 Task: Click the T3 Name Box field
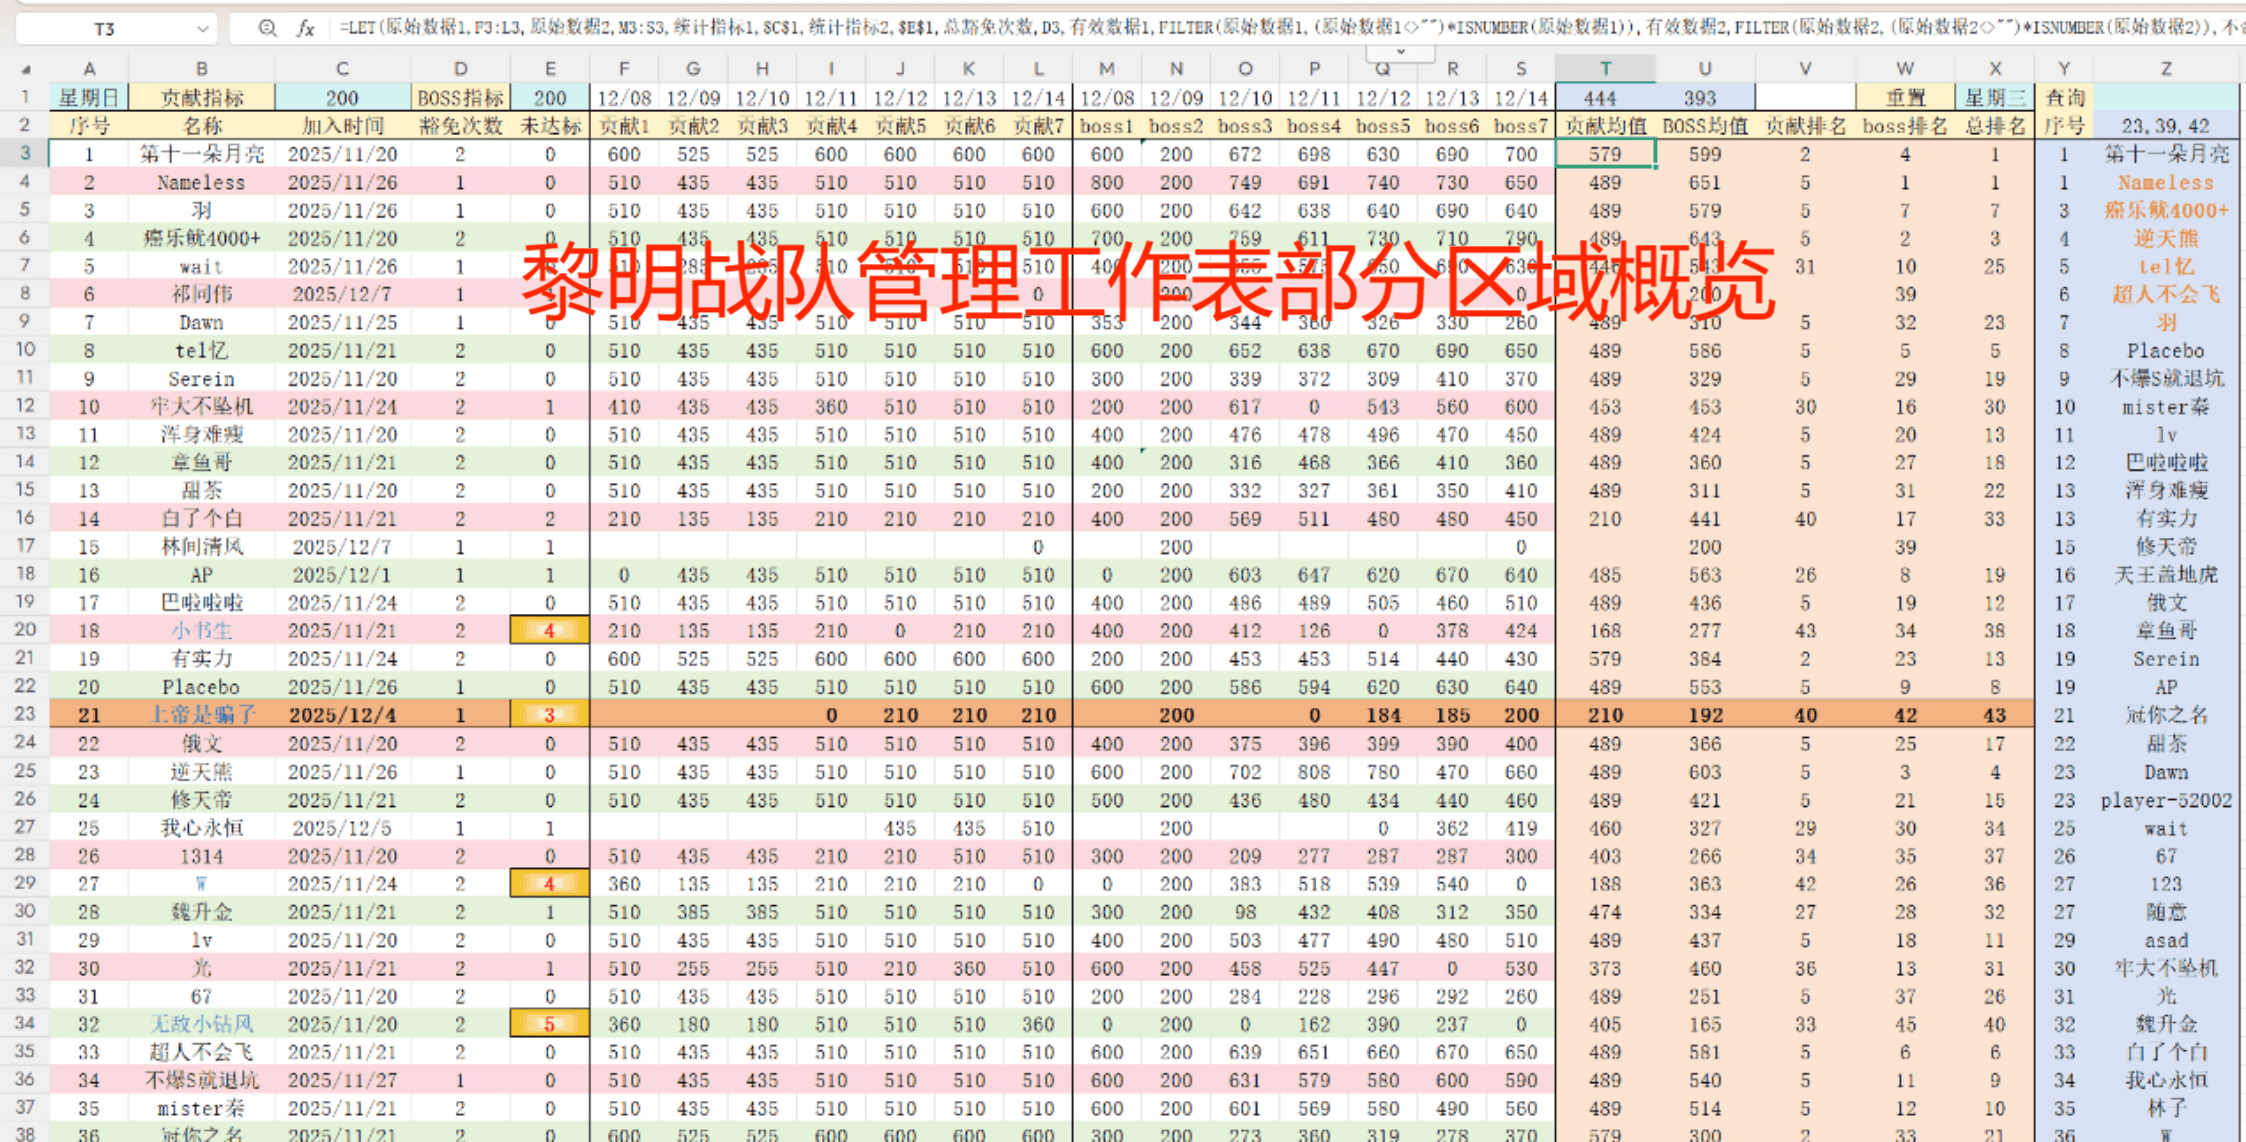click(x=104, y=29)
